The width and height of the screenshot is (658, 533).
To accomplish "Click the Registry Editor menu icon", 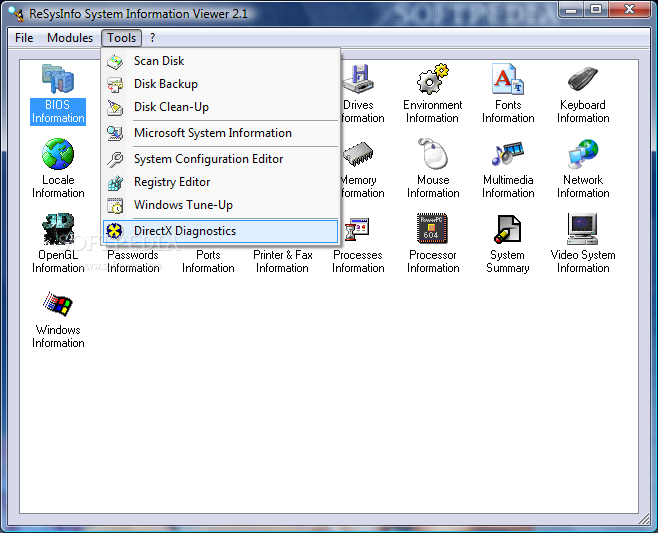I will (115, 183).
